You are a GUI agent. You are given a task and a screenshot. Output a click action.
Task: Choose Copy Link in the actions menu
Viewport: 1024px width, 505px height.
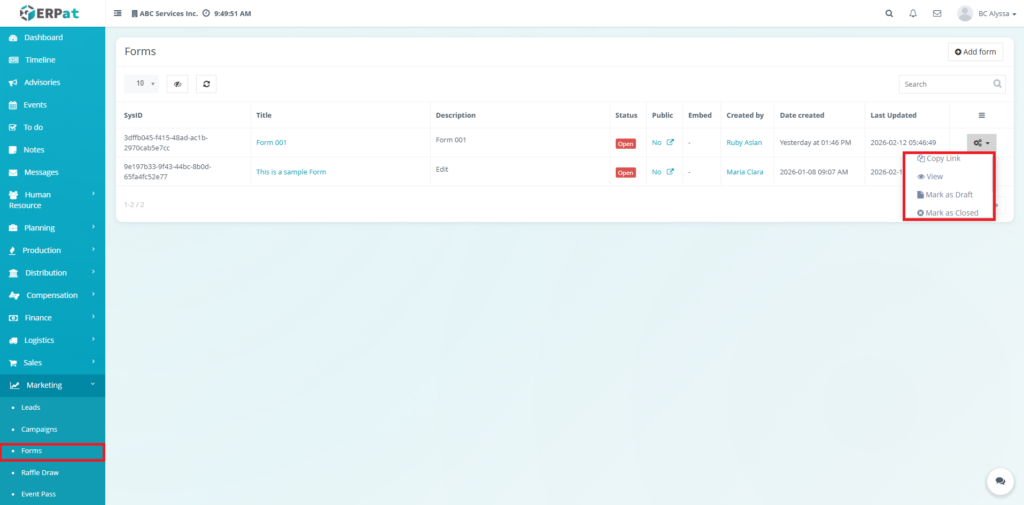940,159
